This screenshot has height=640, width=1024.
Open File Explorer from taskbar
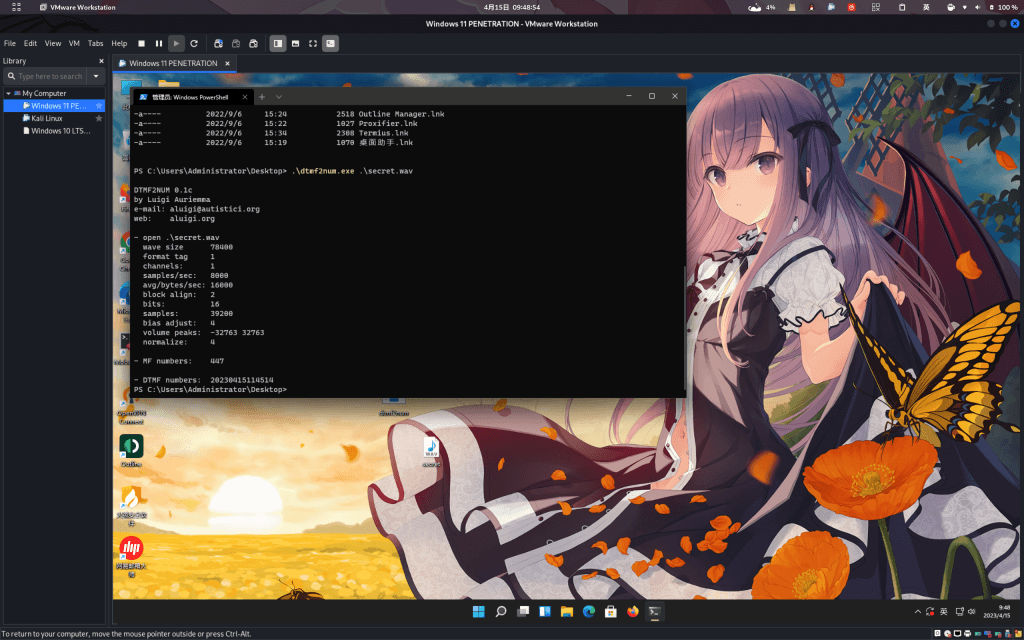pyautogui.click(x=567, y=611)
